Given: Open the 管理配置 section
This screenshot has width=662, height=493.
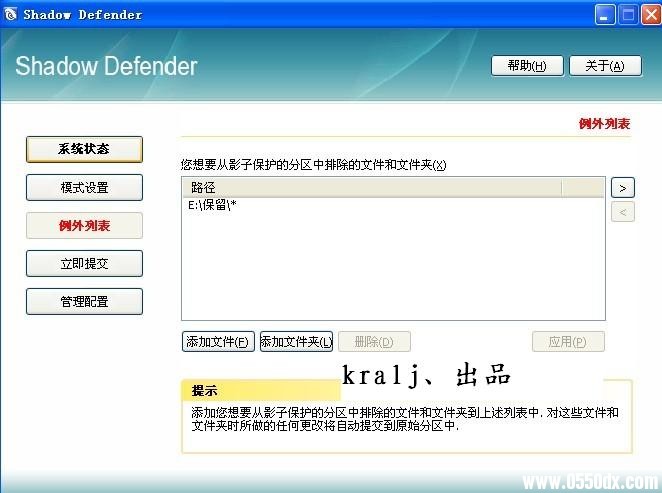Looking at the screenshot, I should point(84,301).
